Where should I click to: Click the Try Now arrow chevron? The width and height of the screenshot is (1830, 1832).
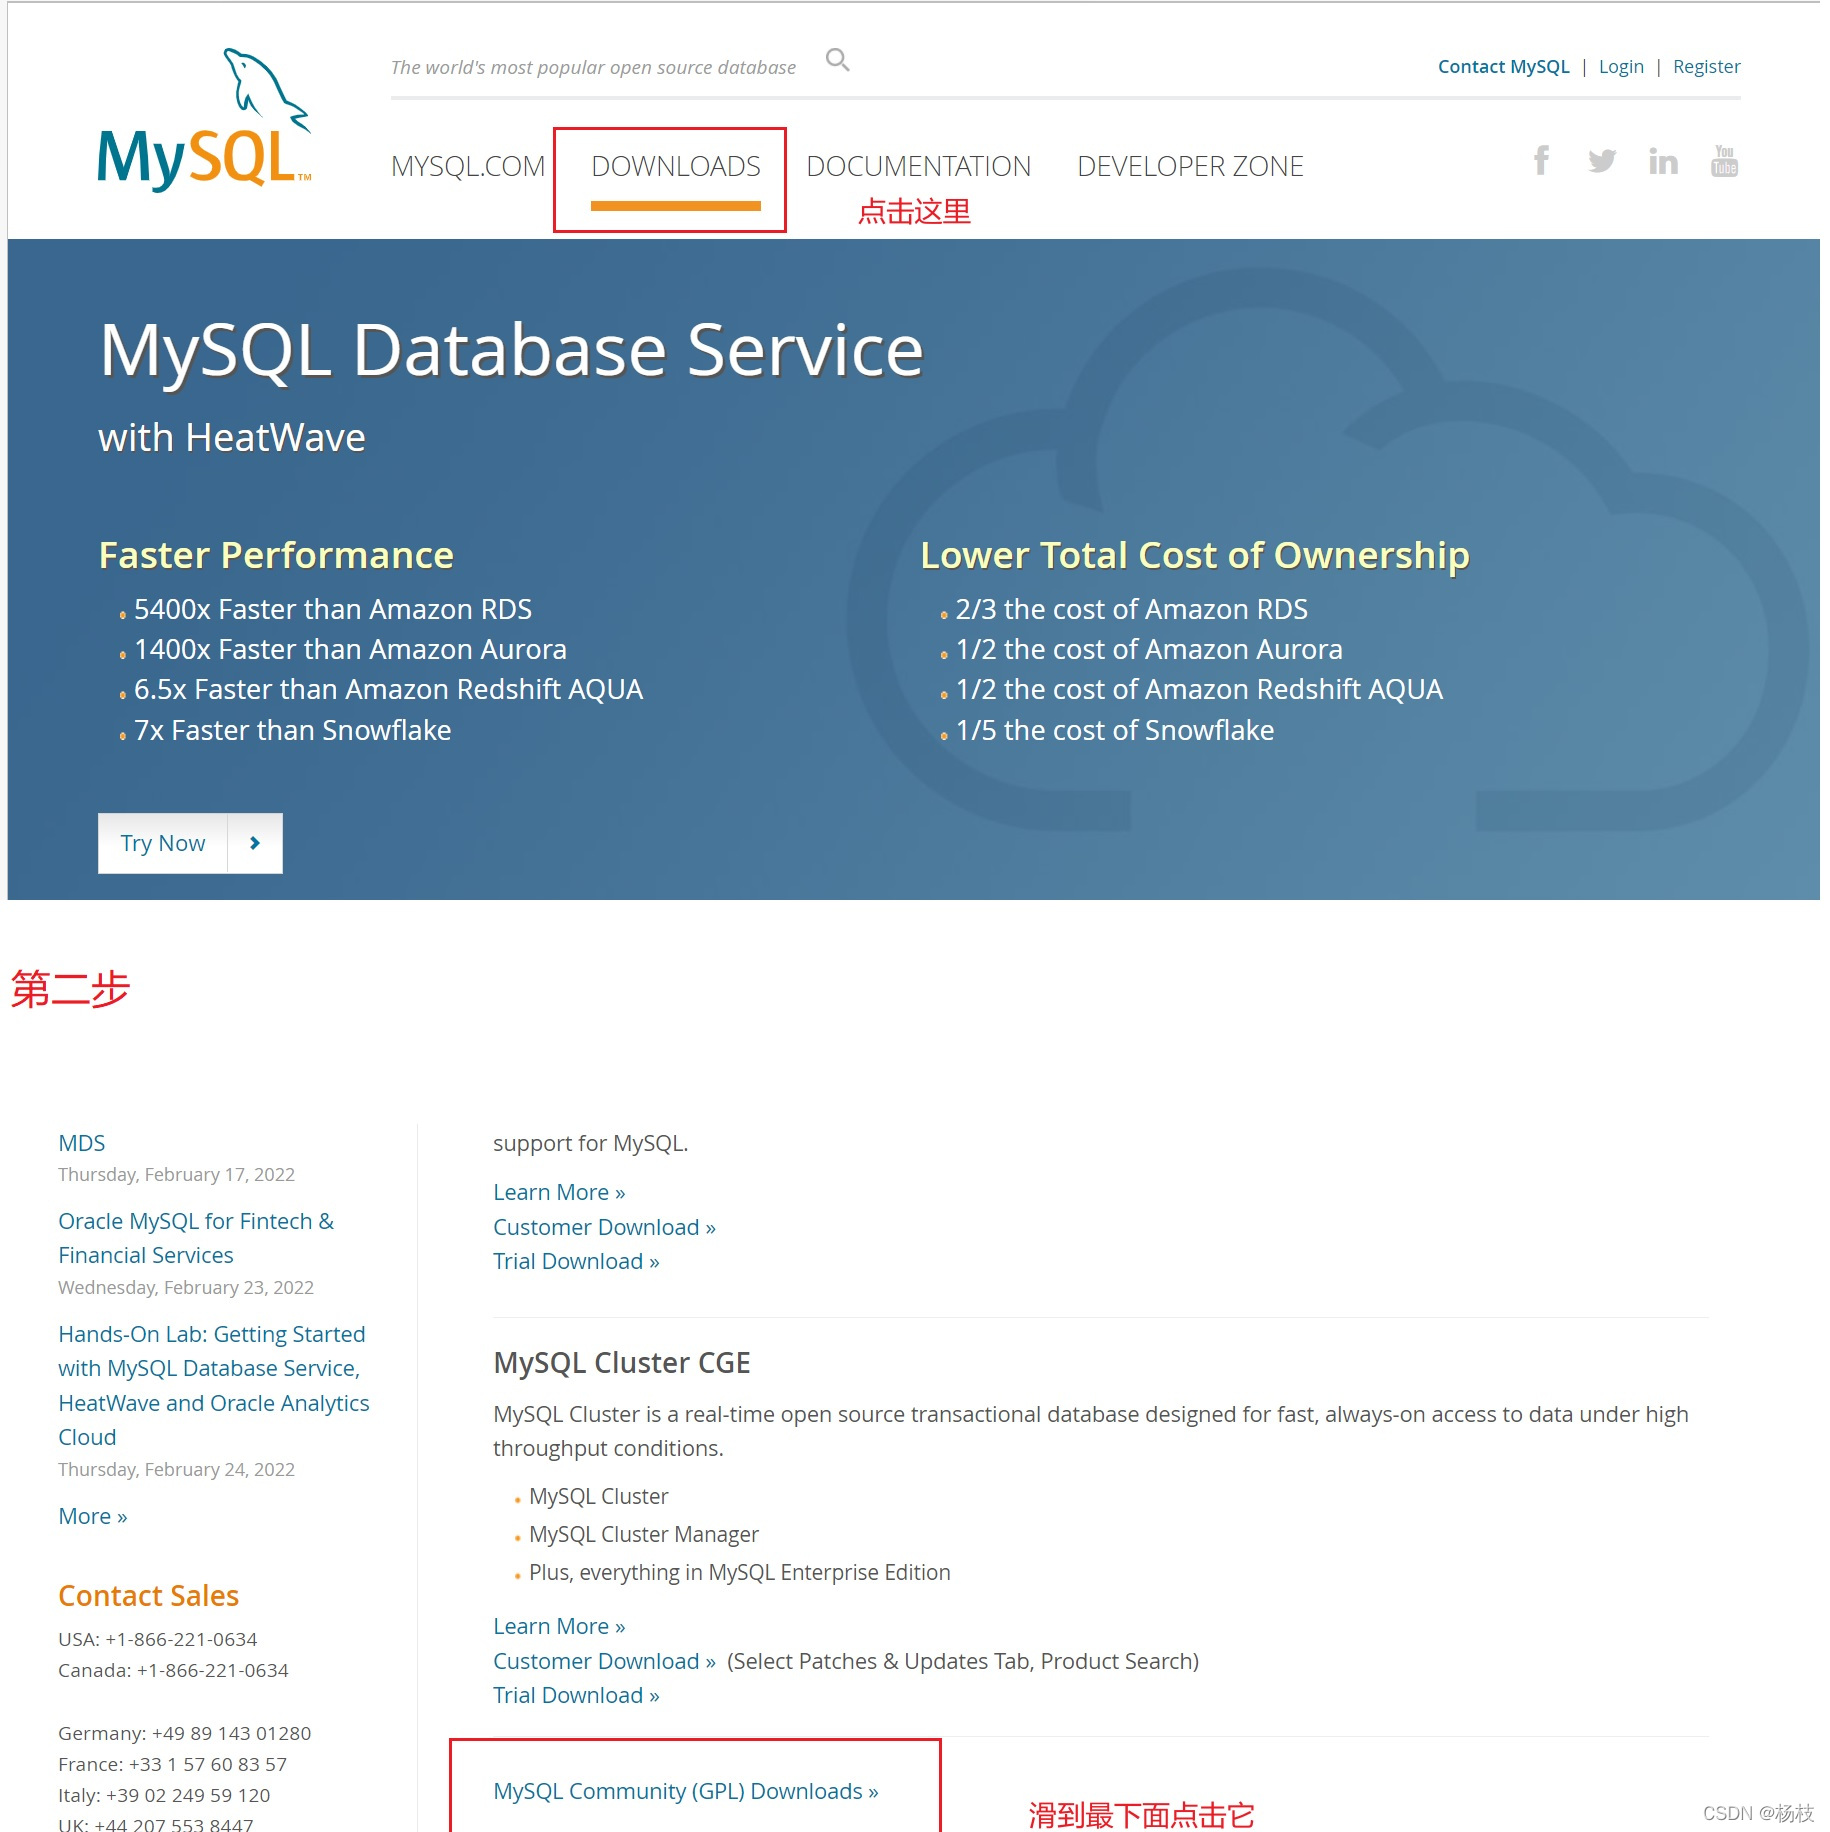pos(255,843)
